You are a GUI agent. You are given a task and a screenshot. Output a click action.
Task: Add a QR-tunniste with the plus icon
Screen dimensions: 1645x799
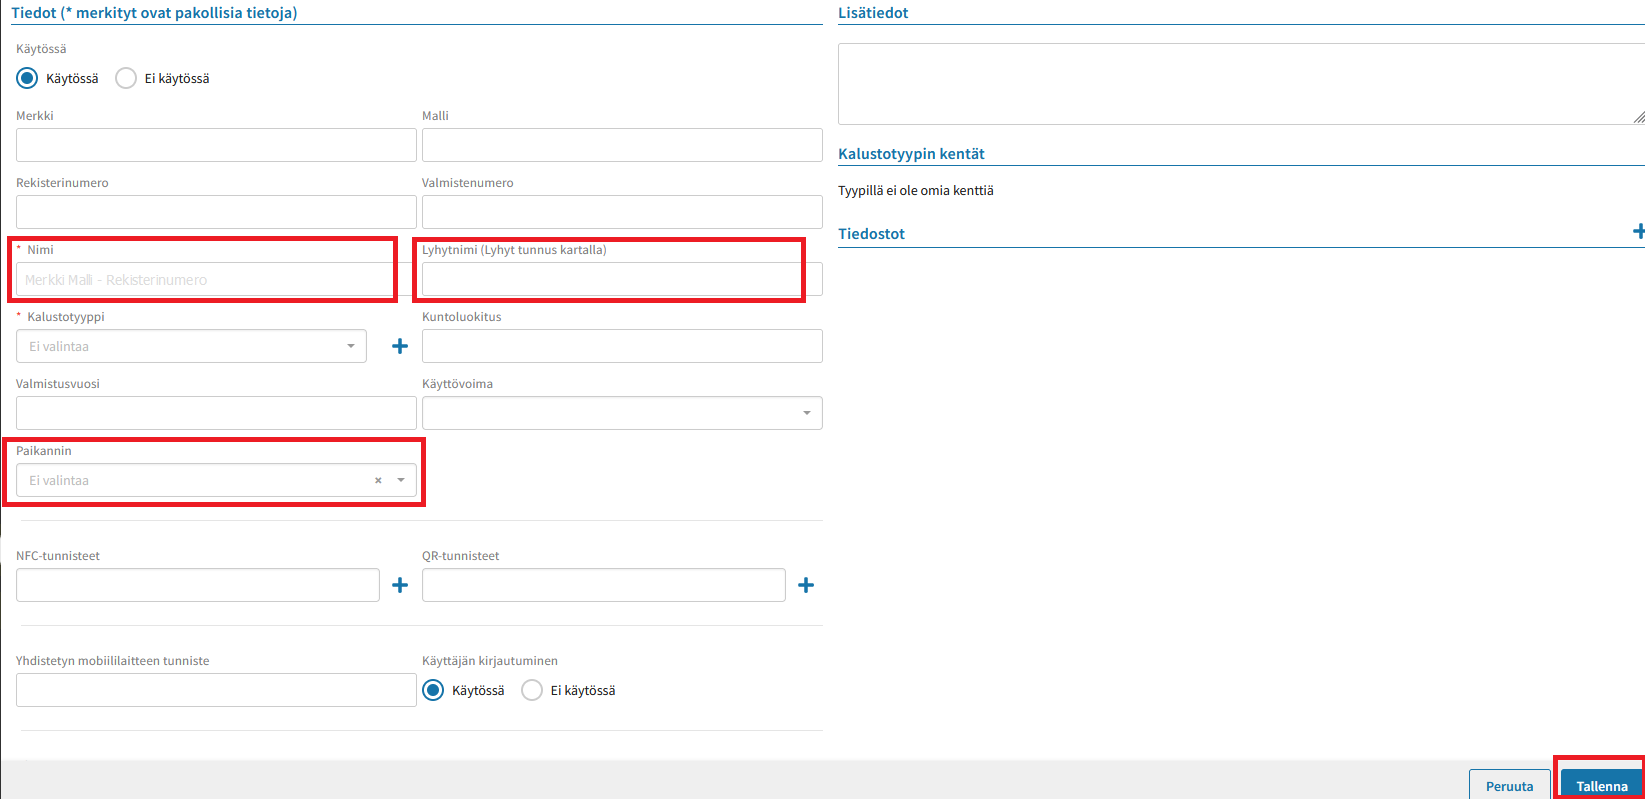point(806,585)
